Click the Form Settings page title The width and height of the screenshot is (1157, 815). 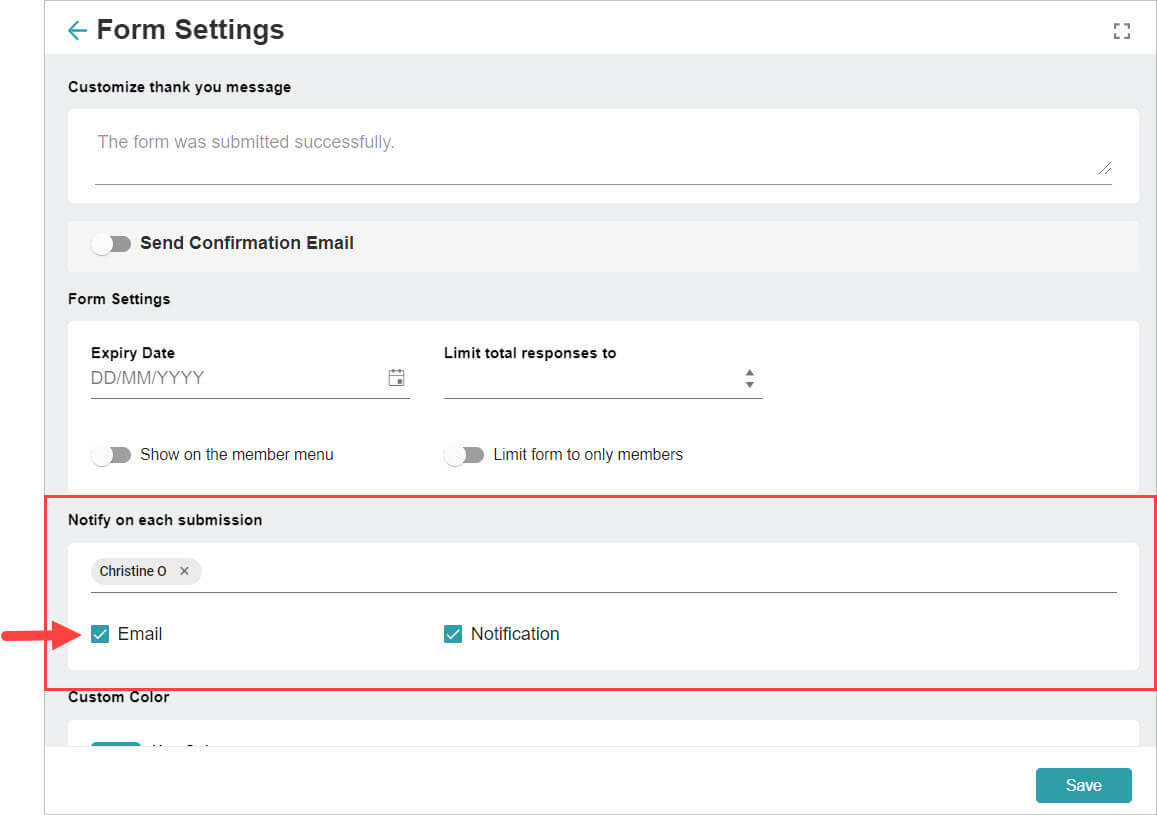(x=190, y=30)
